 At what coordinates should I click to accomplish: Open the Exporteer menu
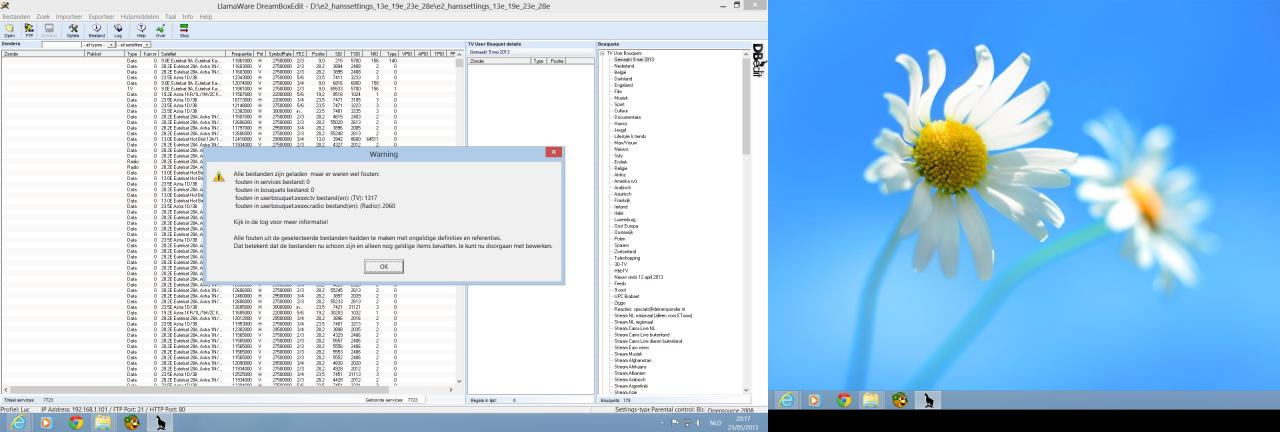[x=101, y=17]
